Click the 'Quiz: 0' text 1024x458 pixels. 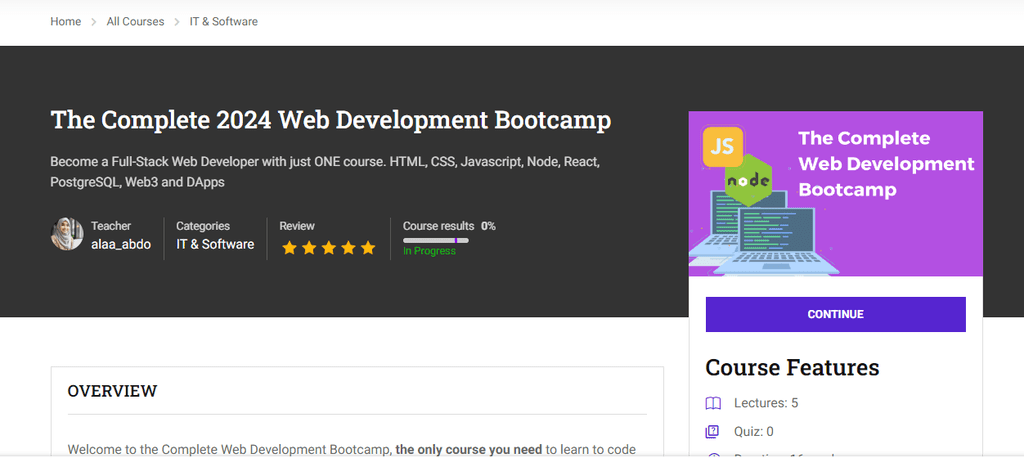click(754, 432)
